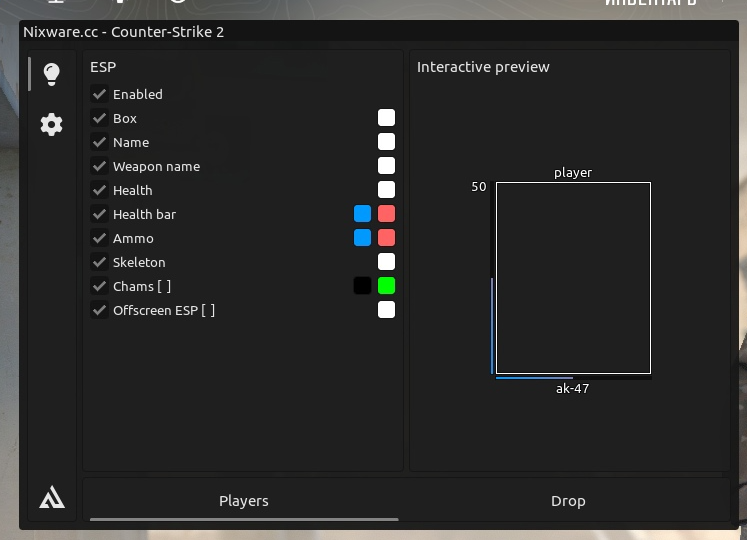The height and width of the screenshot is (540, 747).
Task: Switch to the Drop tab
Action: 568,501
